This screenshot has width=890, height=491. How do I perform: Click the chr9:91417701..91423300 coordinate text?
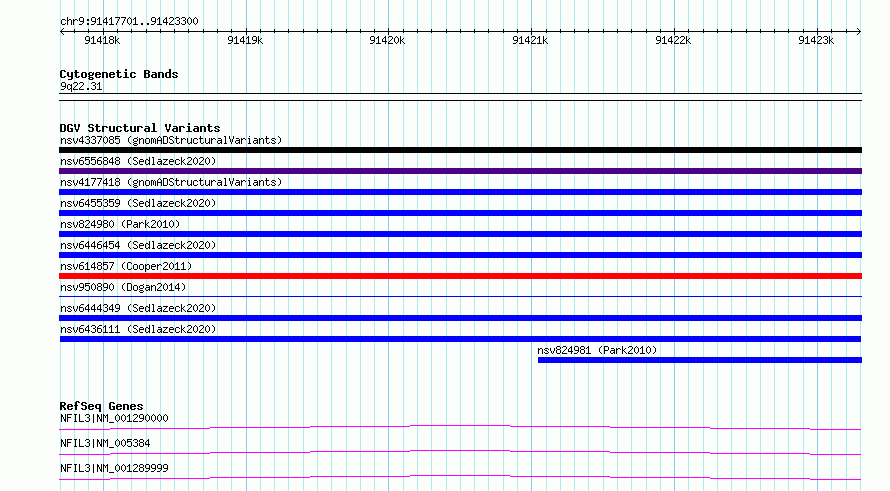coord(129,21)
